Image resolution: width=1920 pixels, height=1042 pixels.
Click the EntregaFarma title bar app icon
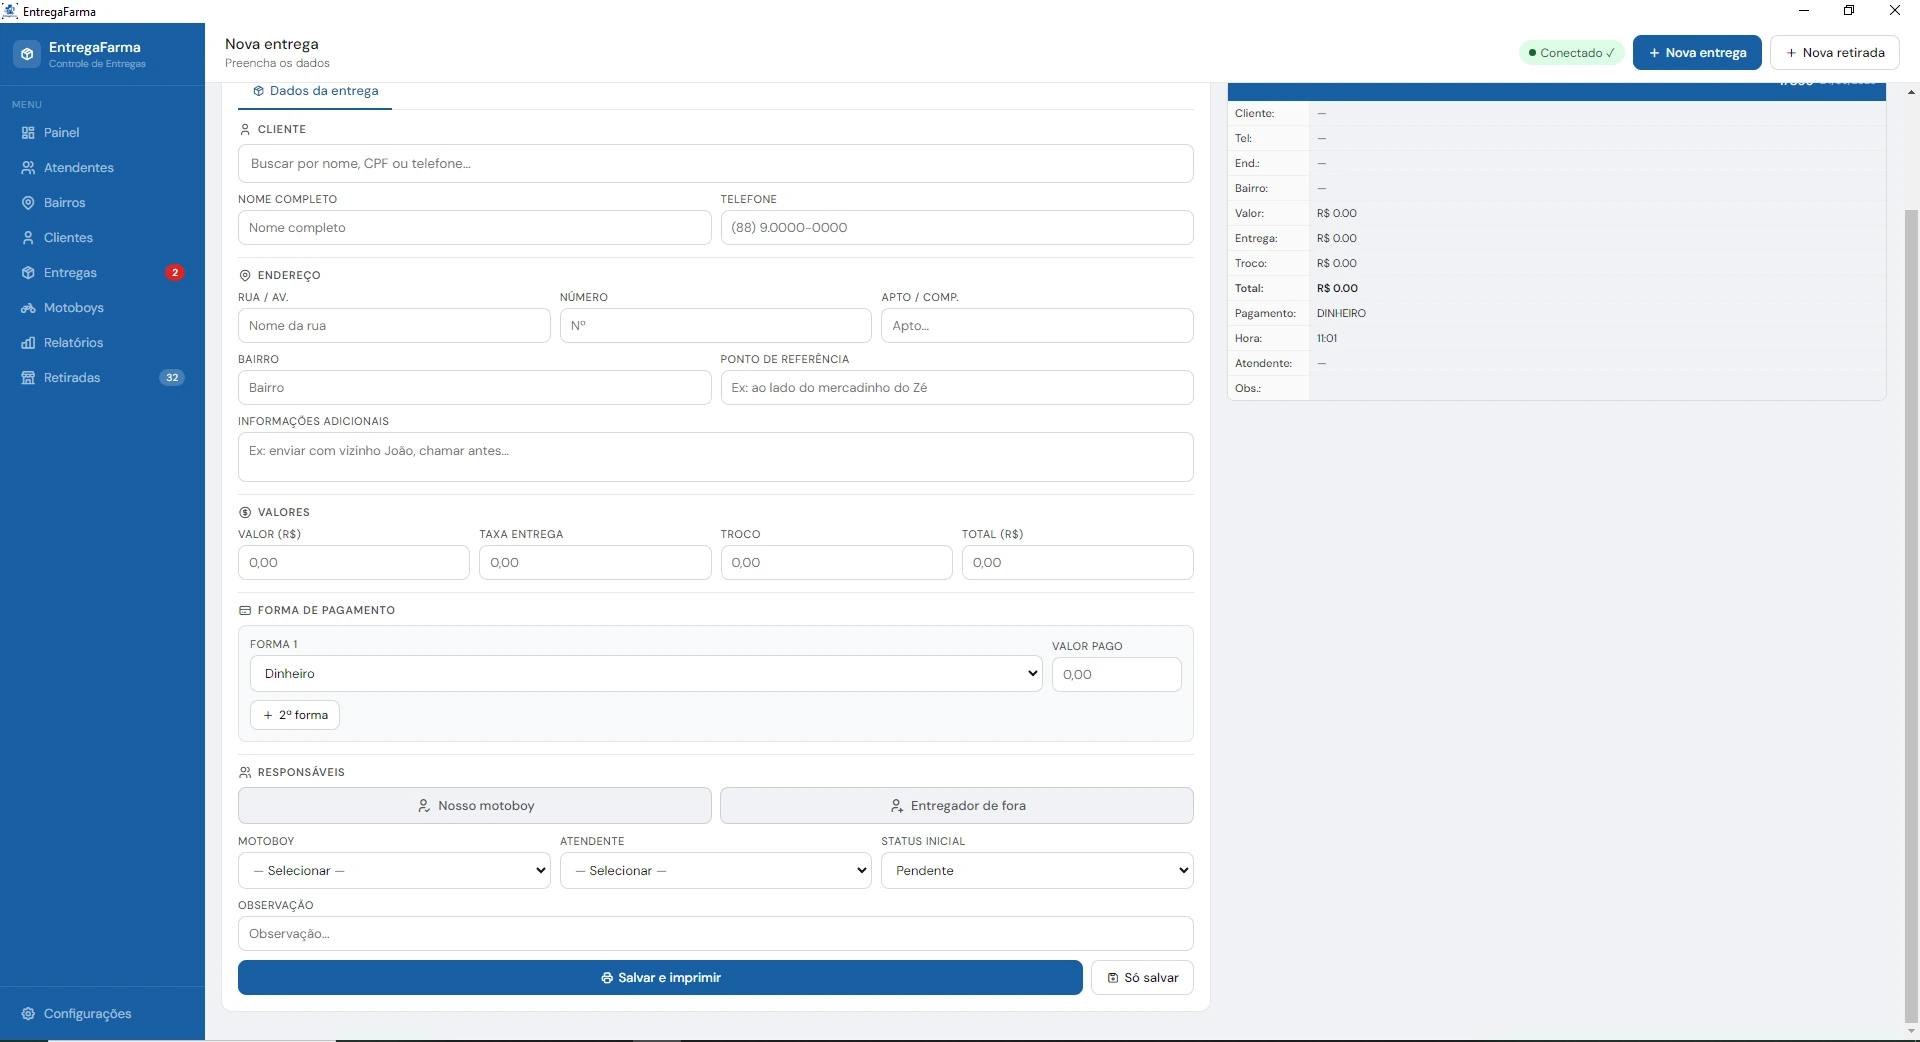(10, 11)
